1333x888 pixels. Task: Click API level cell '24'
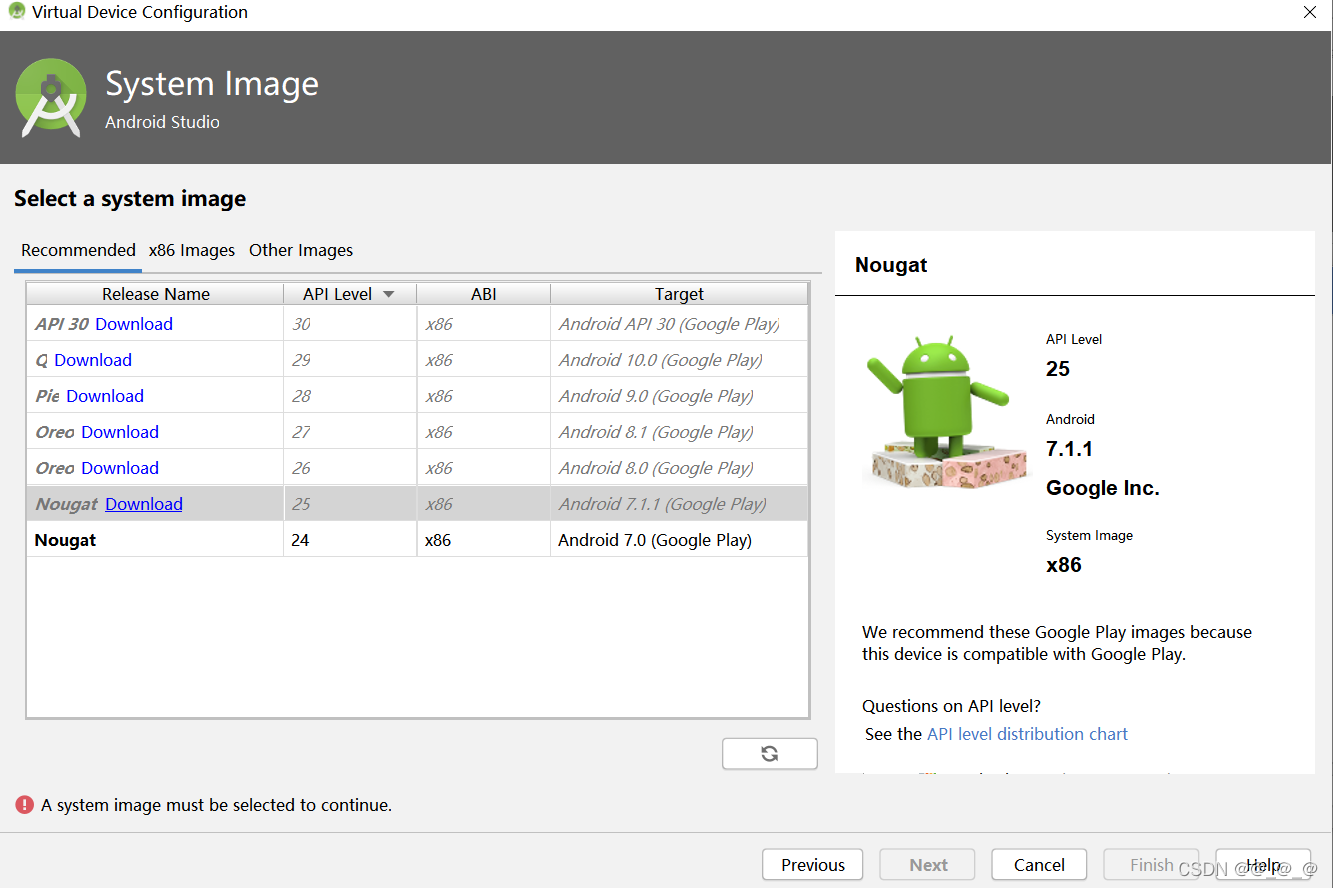click(350, 540)
